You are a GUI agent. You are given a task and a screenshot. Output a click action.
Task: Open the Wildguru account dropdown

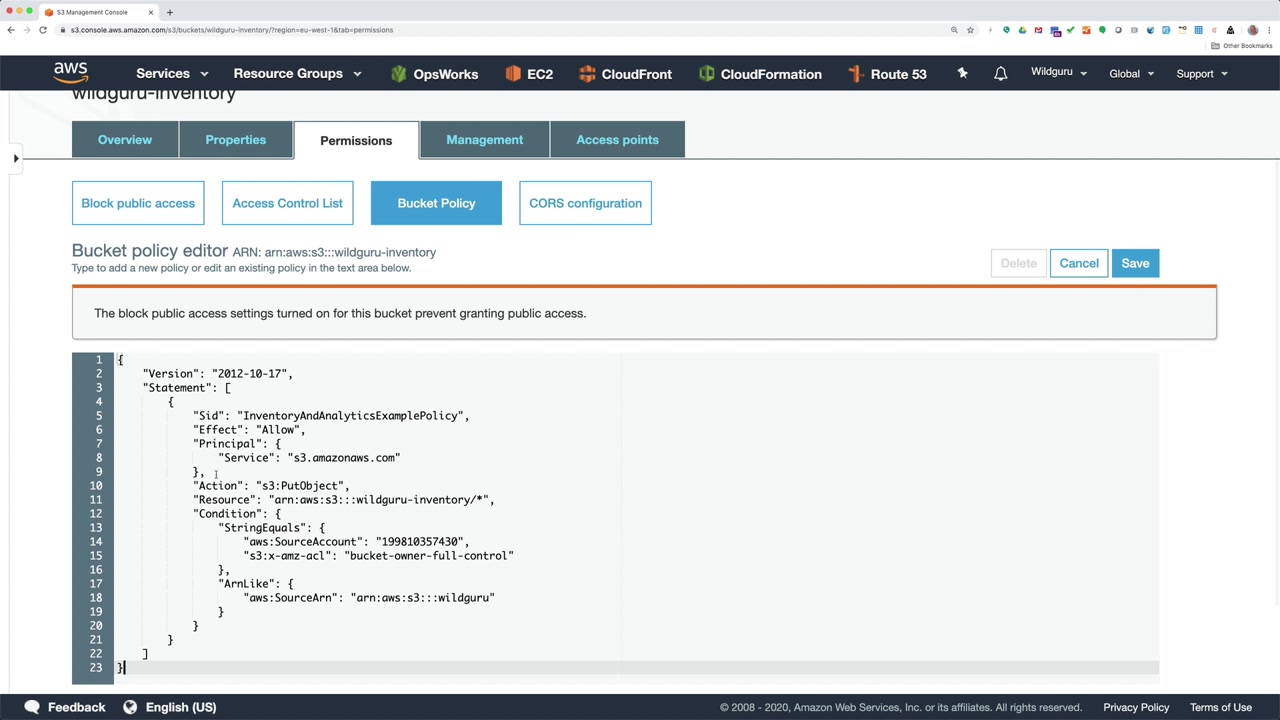pyautogui.click(x=1059, y=73)
